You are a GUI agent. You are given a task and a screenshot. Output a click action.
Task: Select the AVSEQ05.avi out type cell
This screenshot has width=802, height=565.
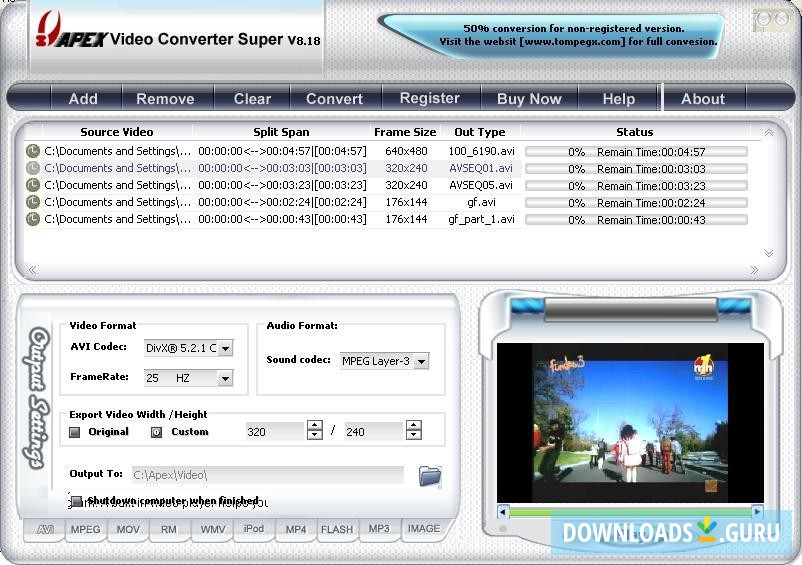pyautogui.click(x=481, y=185)
